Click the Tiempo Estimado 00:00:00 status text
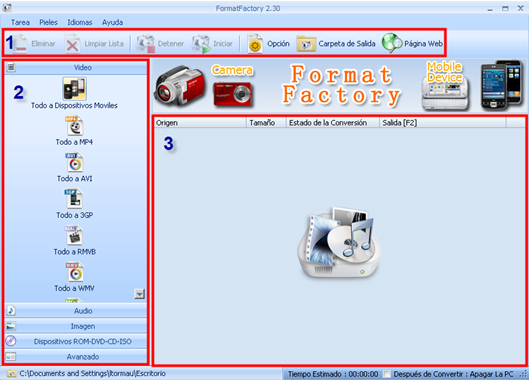 [x=333, y=374]
